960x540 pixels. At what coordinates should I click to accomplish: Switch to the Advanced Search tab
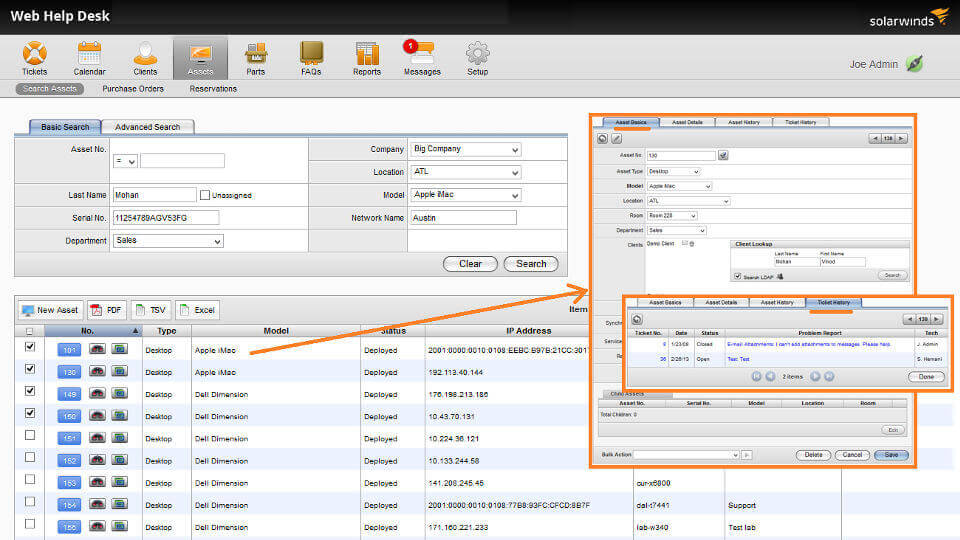click(x=148, y=127)
